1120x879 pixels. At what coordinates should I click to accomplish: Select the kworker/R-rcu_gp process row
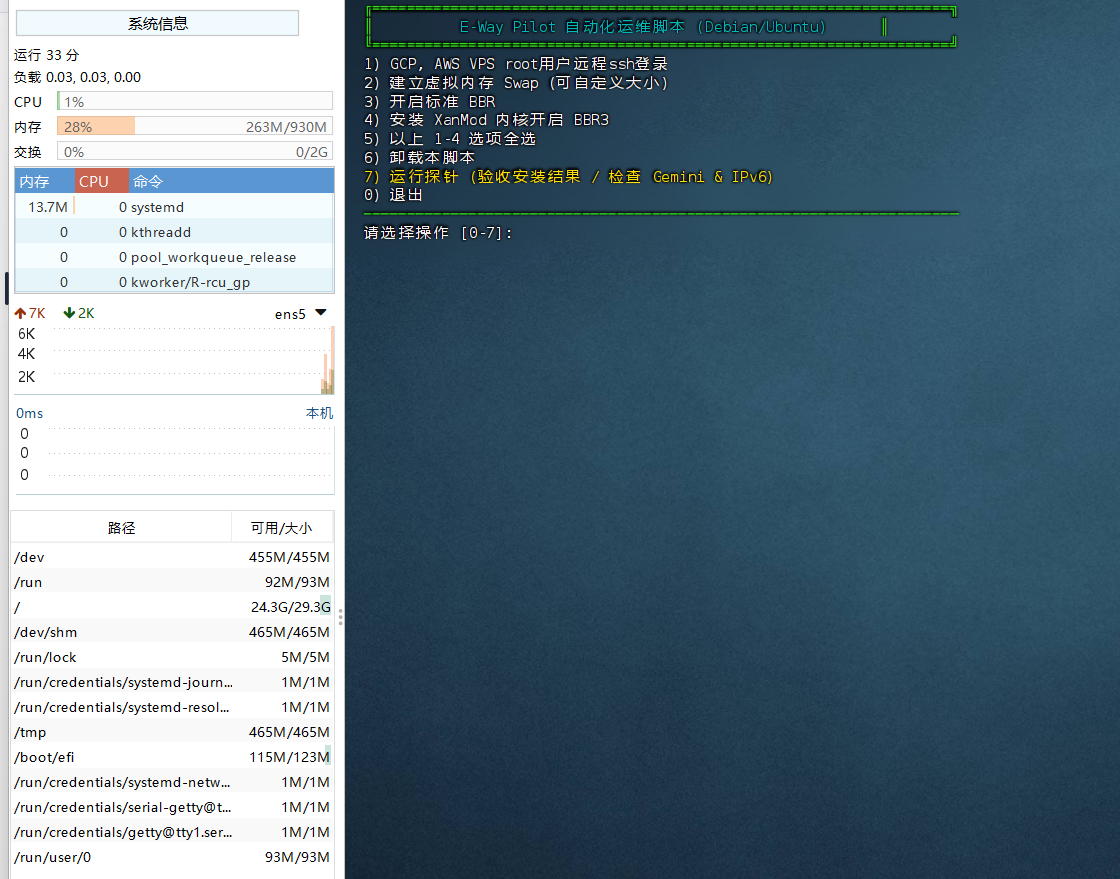click(174, 282)
